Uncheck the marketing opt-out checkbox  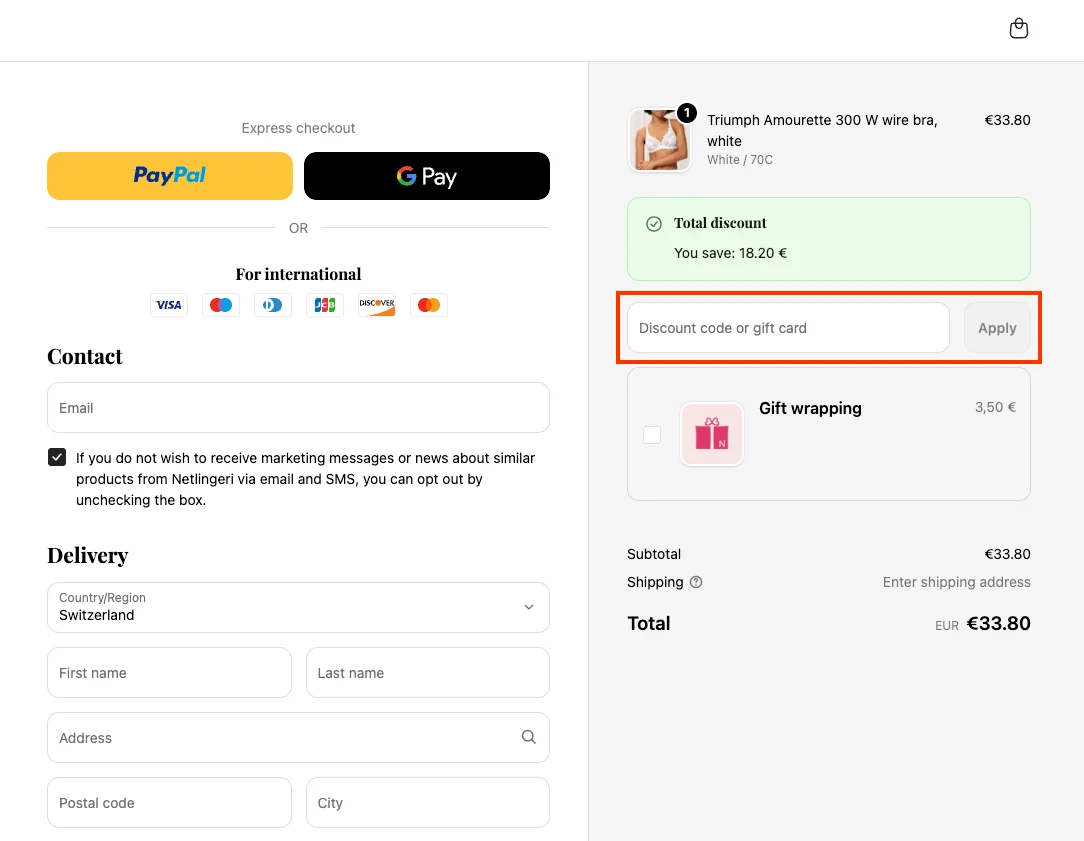tap(57, 457)
